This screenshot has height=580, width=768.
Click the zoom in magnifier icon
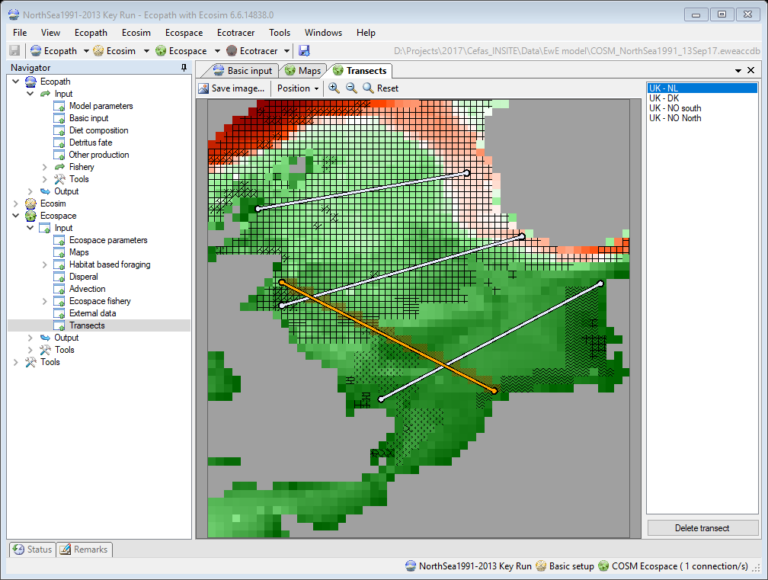point(334,88)
